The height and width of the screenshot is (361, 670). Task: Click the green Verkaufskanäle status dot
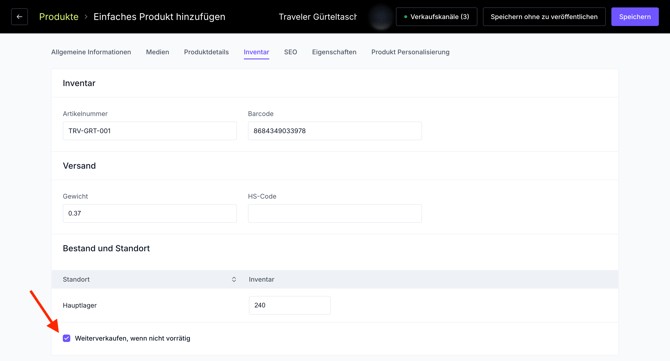(x=405, y=17)
